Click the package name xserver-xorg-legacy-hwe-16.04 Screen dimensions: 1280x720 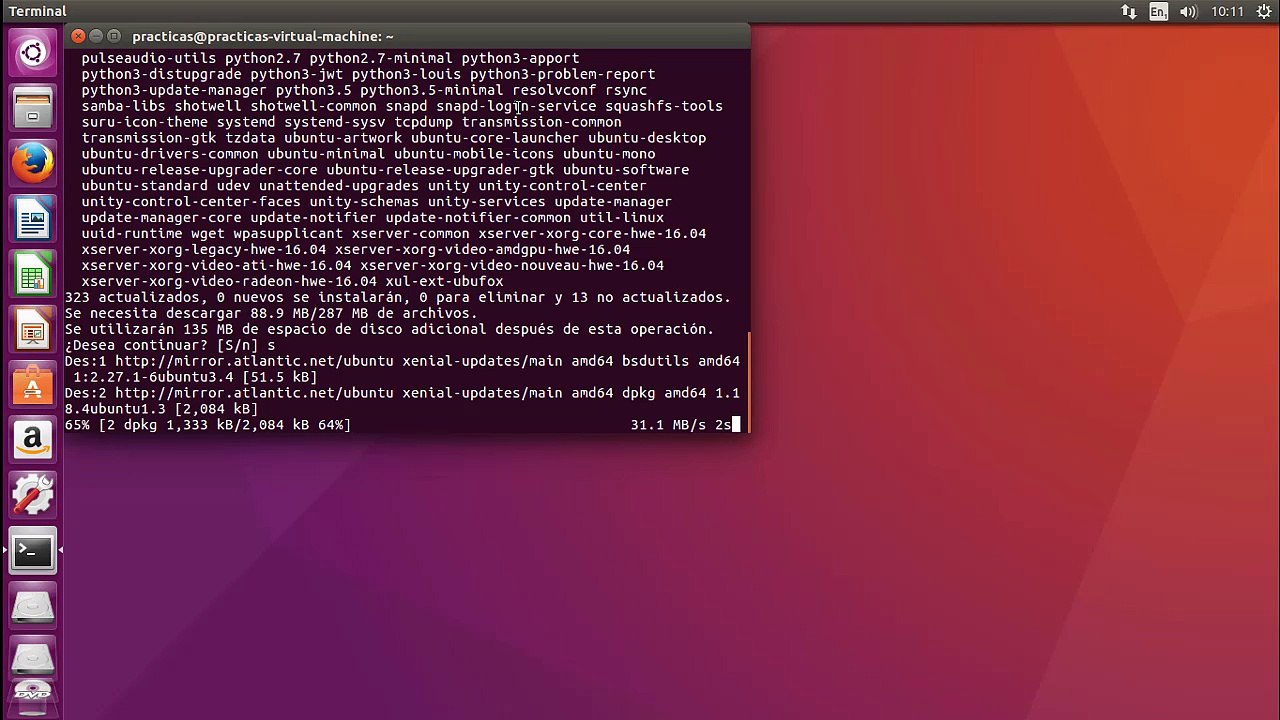point(204,250)
